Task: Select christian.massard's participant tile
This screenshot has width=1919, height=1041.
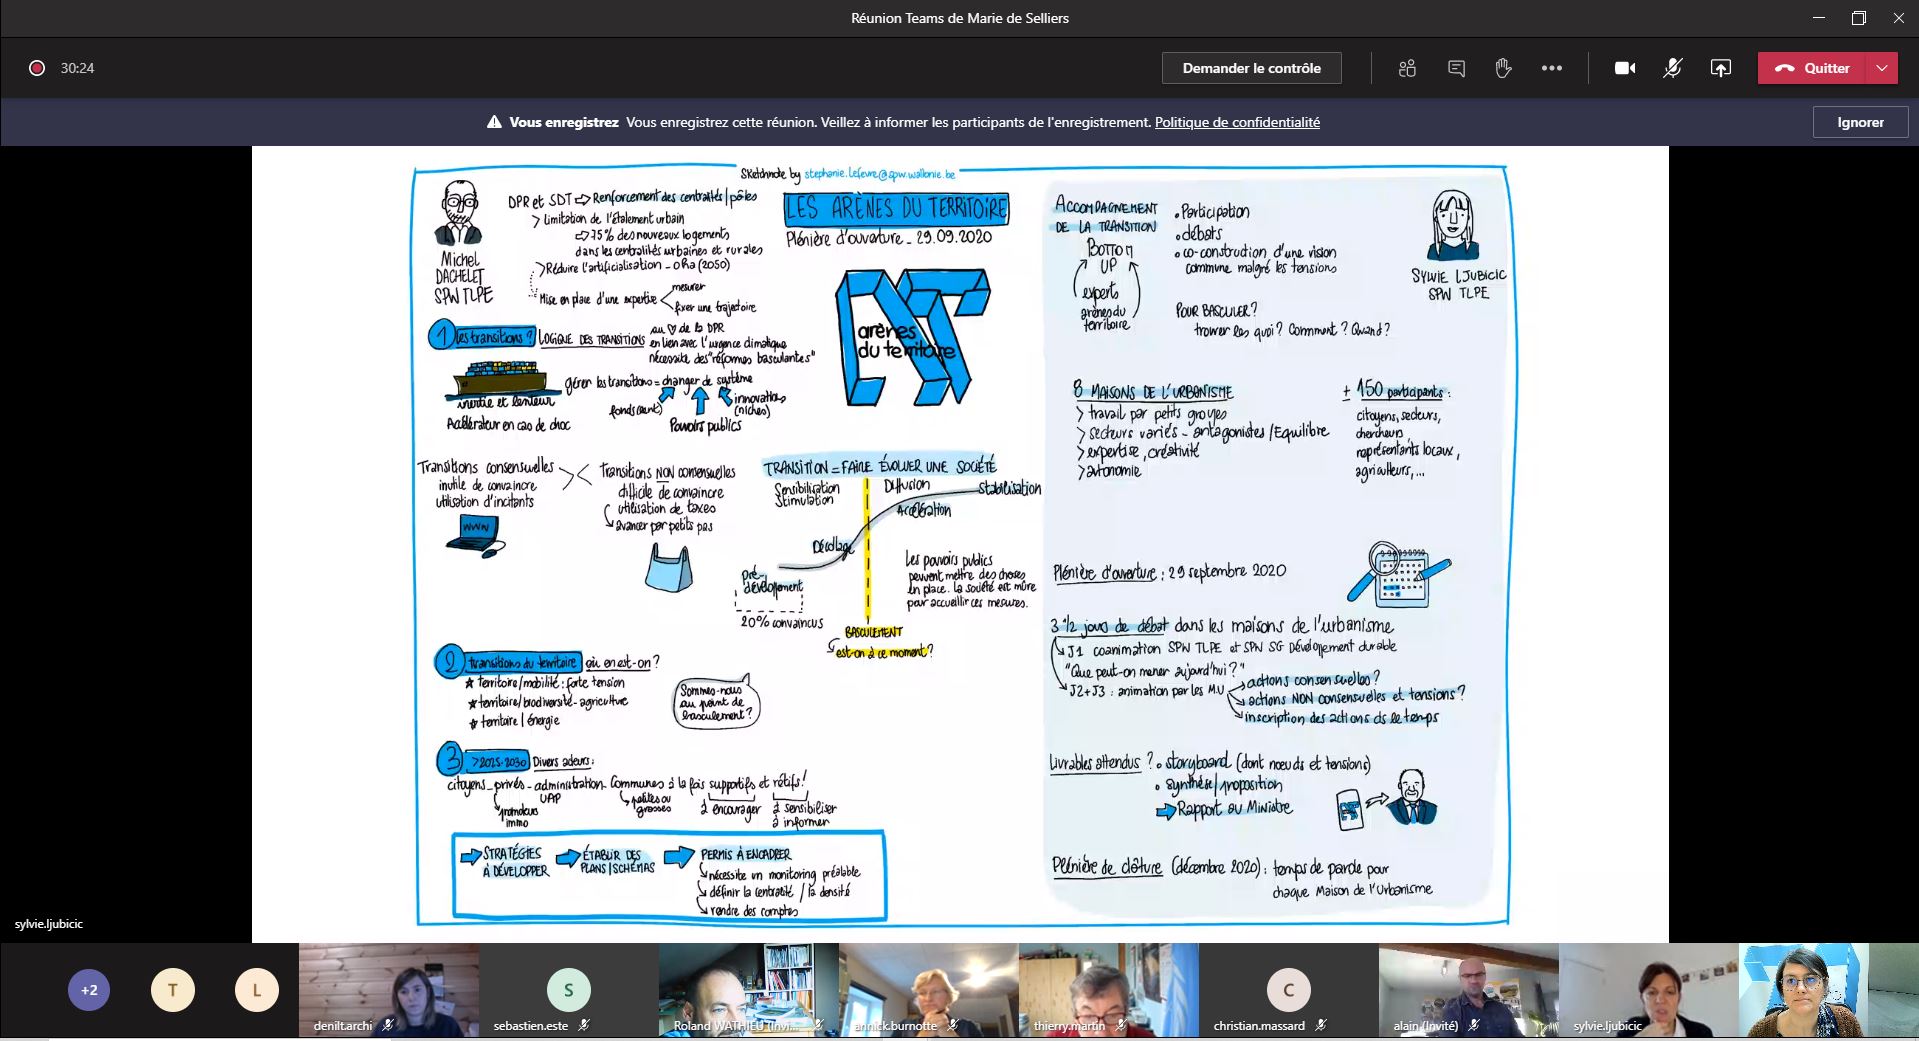Action: coord(1288,990)
